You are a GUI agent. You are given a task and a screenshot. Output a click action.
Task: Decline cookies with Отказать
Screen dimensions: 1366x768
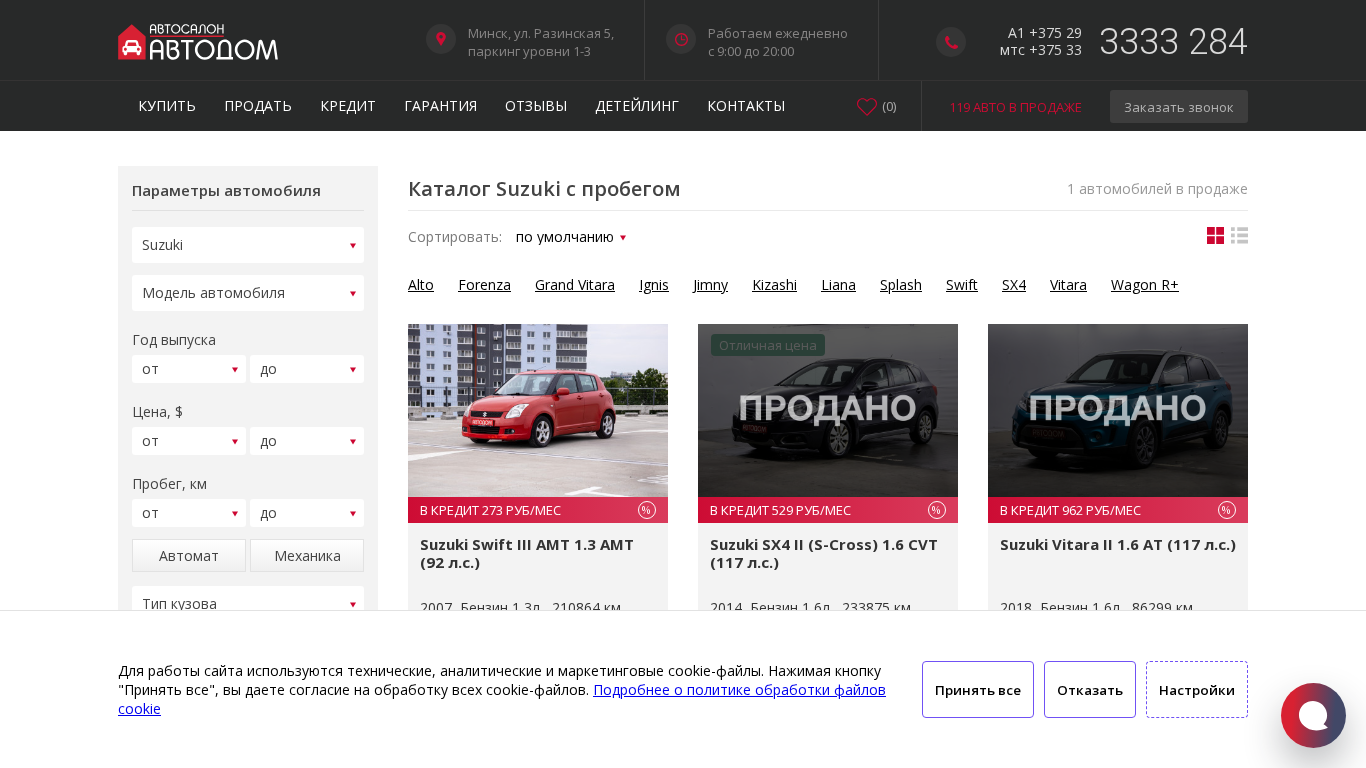[1090, 689]
